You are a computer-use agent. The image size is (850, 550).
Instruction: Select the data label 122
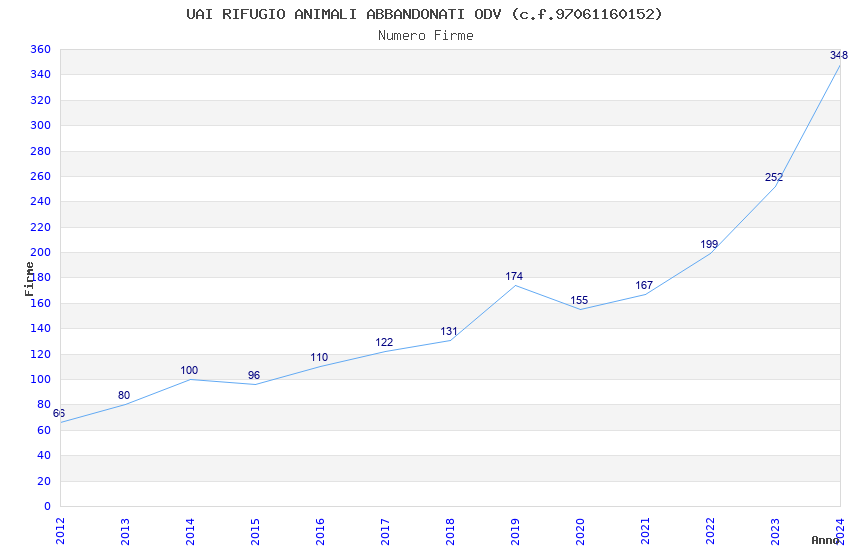[384, 342]
